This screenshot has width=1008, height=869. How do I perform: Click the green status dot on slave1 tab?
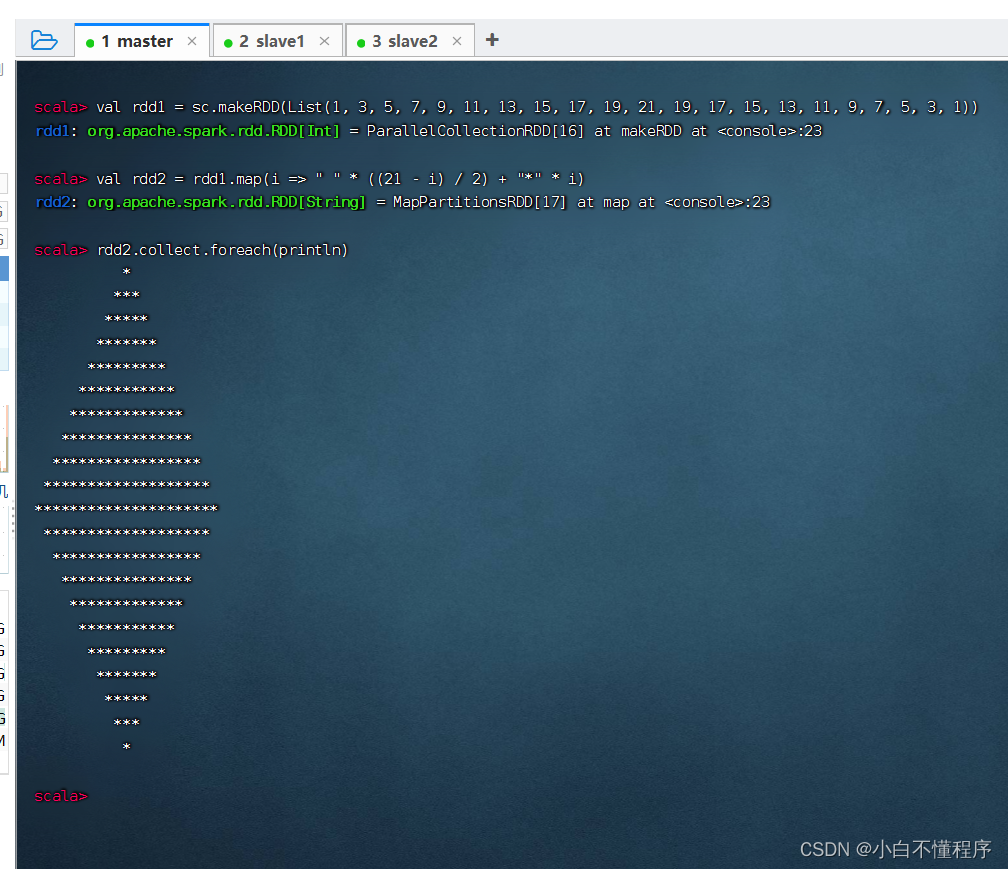coord(228,43)
